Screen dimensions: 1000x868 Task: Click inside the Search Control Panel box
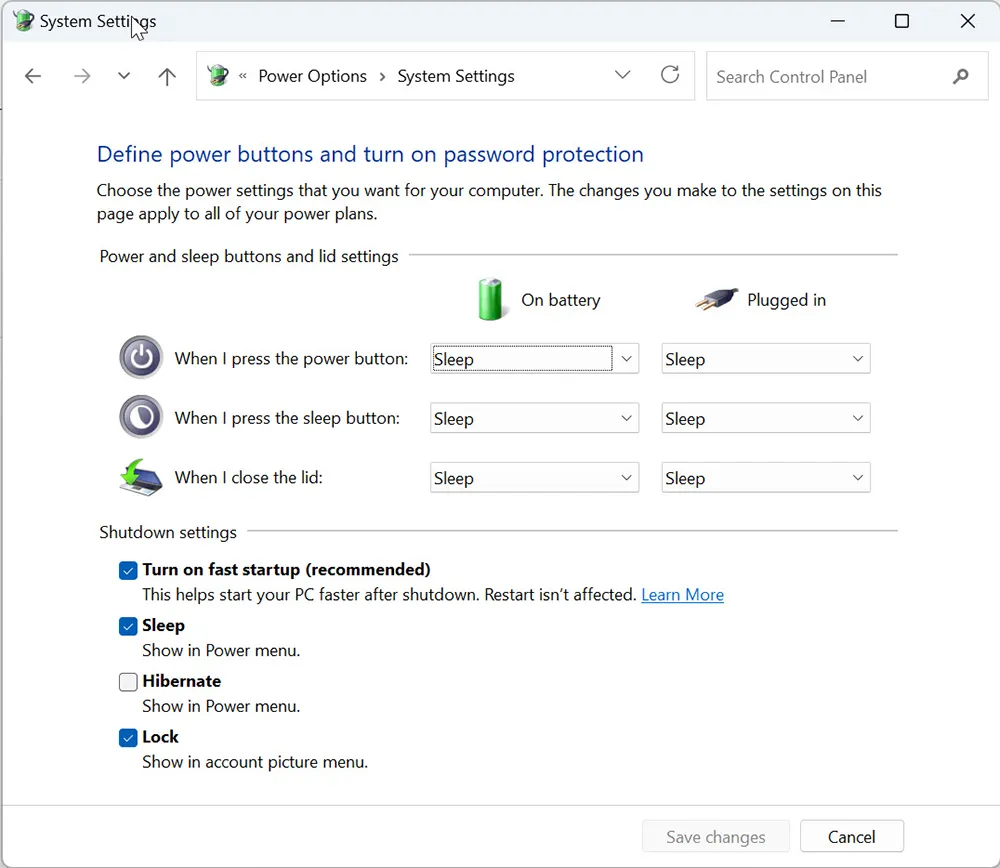tap(820, 75)
